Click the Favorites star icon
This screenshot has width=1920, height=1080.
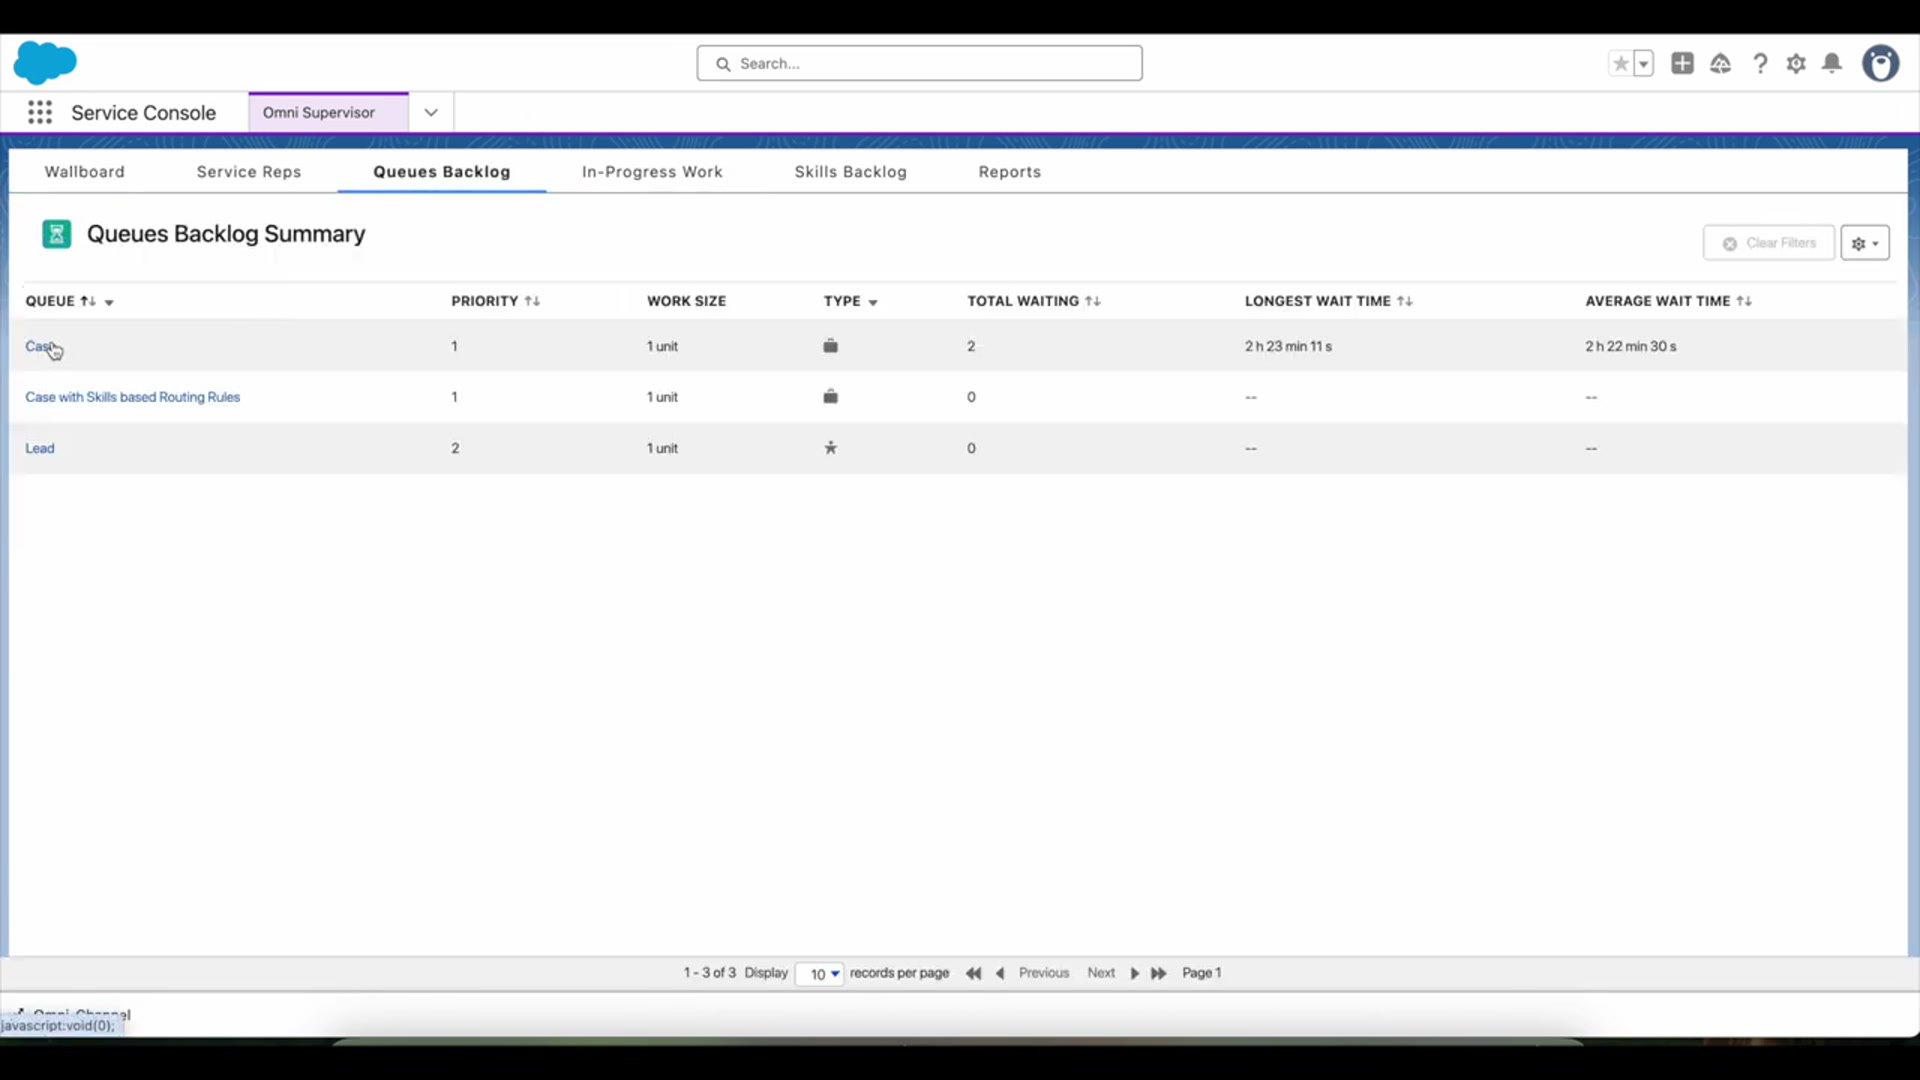[x=1620, y=64]
